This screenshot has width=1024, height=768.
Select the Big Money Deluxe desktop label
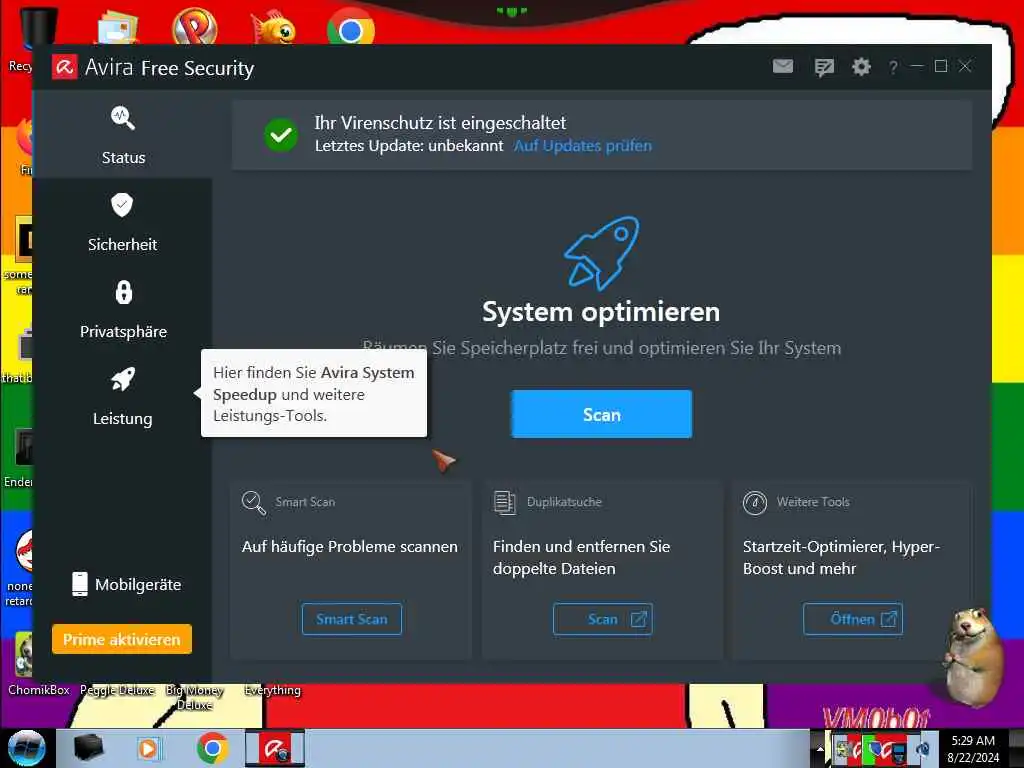[195, 697]
